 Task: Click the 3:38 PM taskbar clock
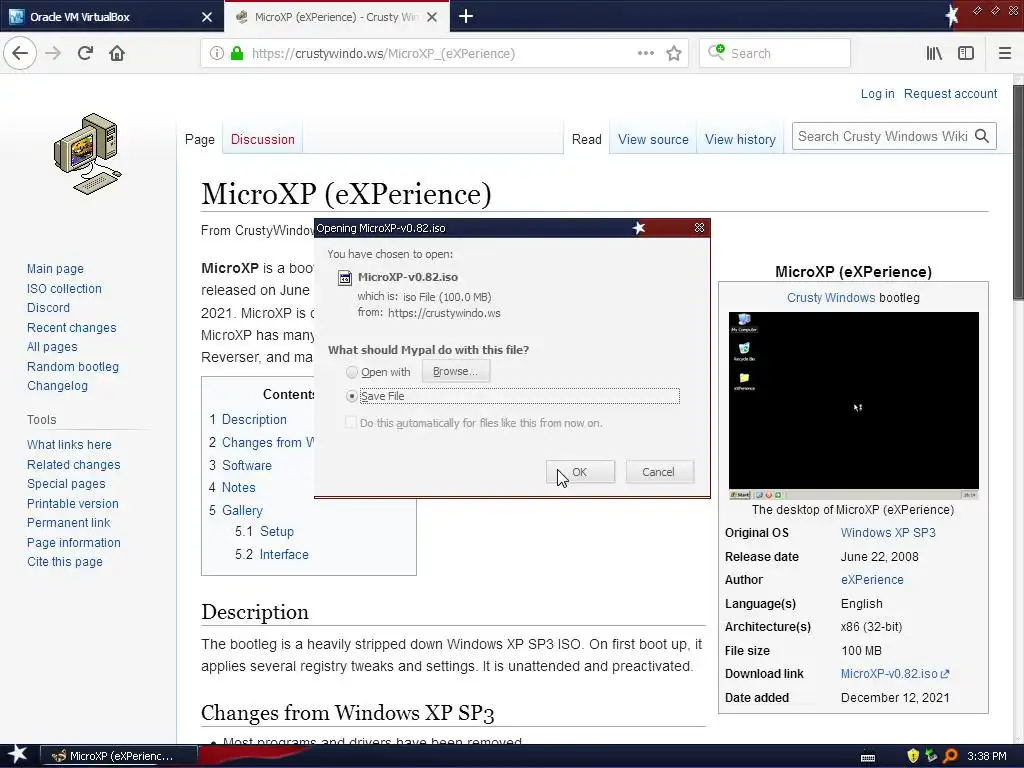point(986,756)
